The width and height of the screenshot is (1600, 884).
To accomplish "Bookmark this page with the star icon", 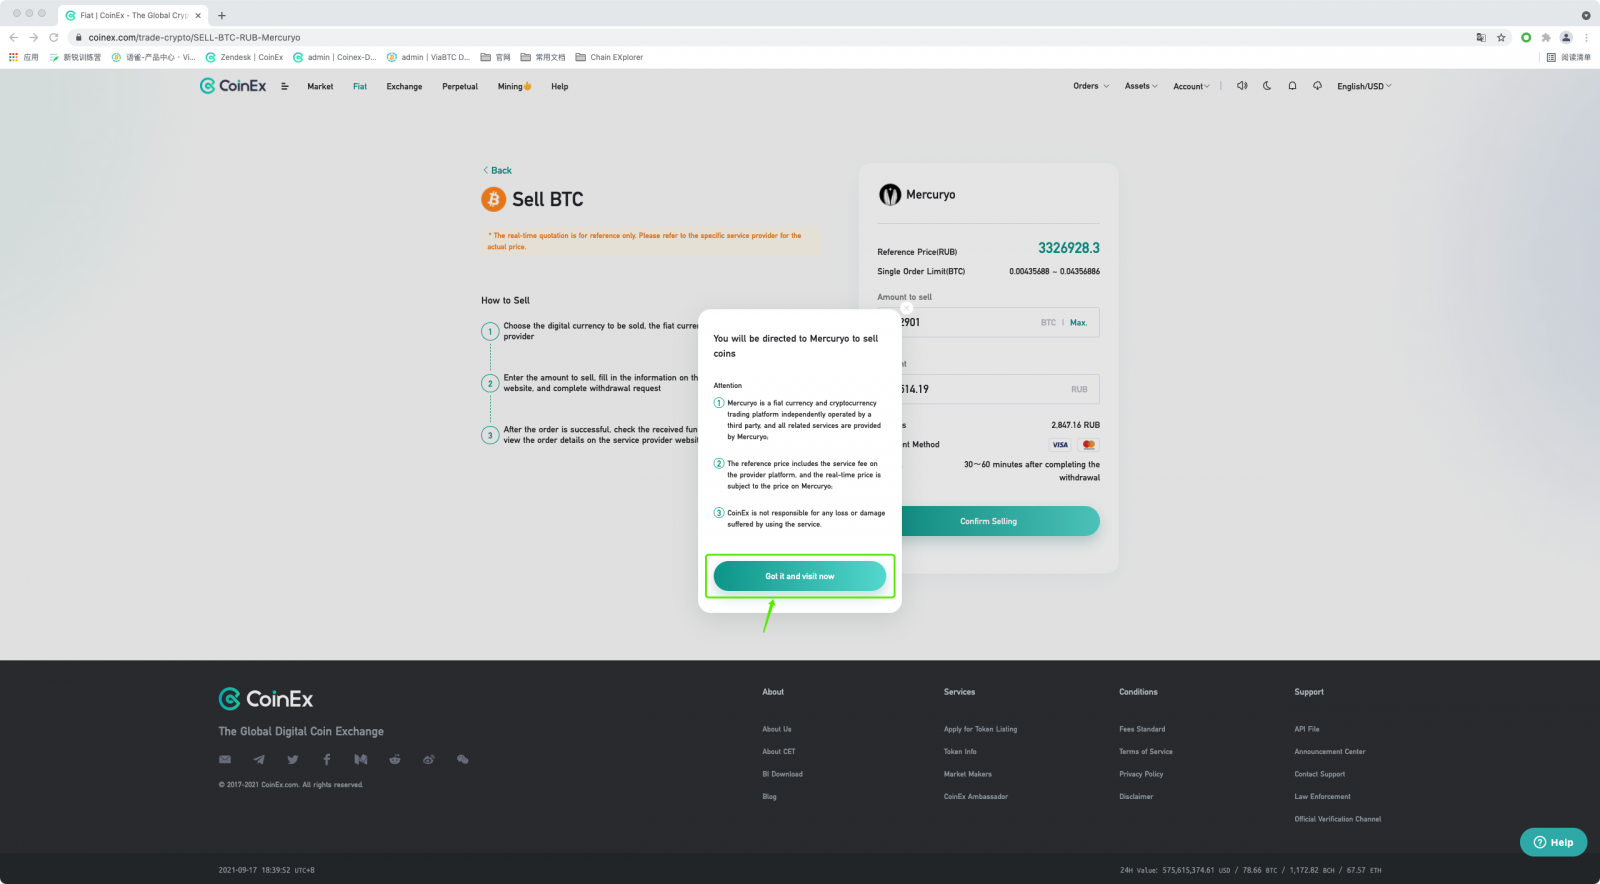I will 1501,38.
